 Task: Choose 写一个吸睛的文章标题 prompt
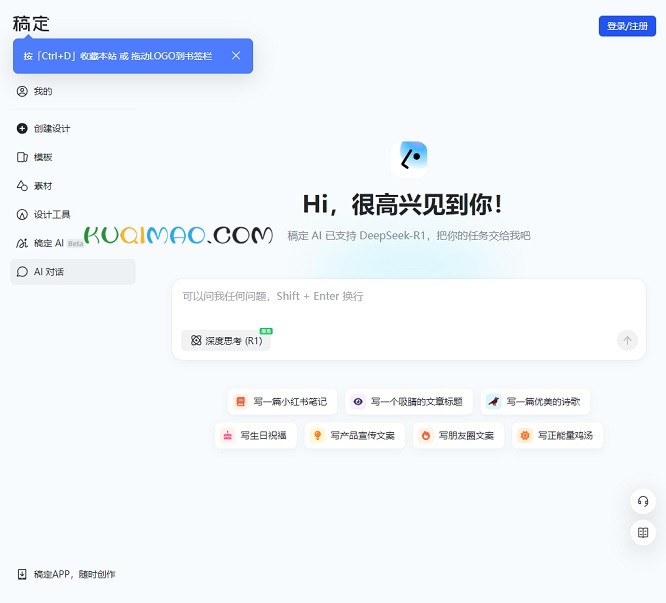[409, 401]
